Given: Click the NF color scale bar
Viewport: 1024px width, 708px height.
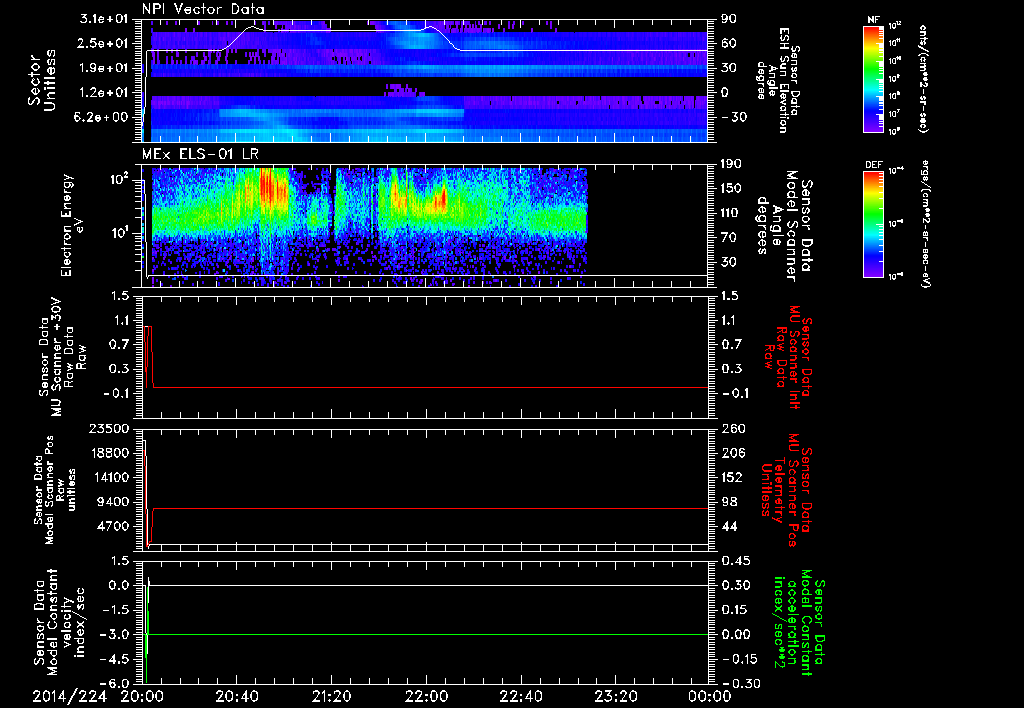Looking at the screenshot, I should tap(873, 79).
